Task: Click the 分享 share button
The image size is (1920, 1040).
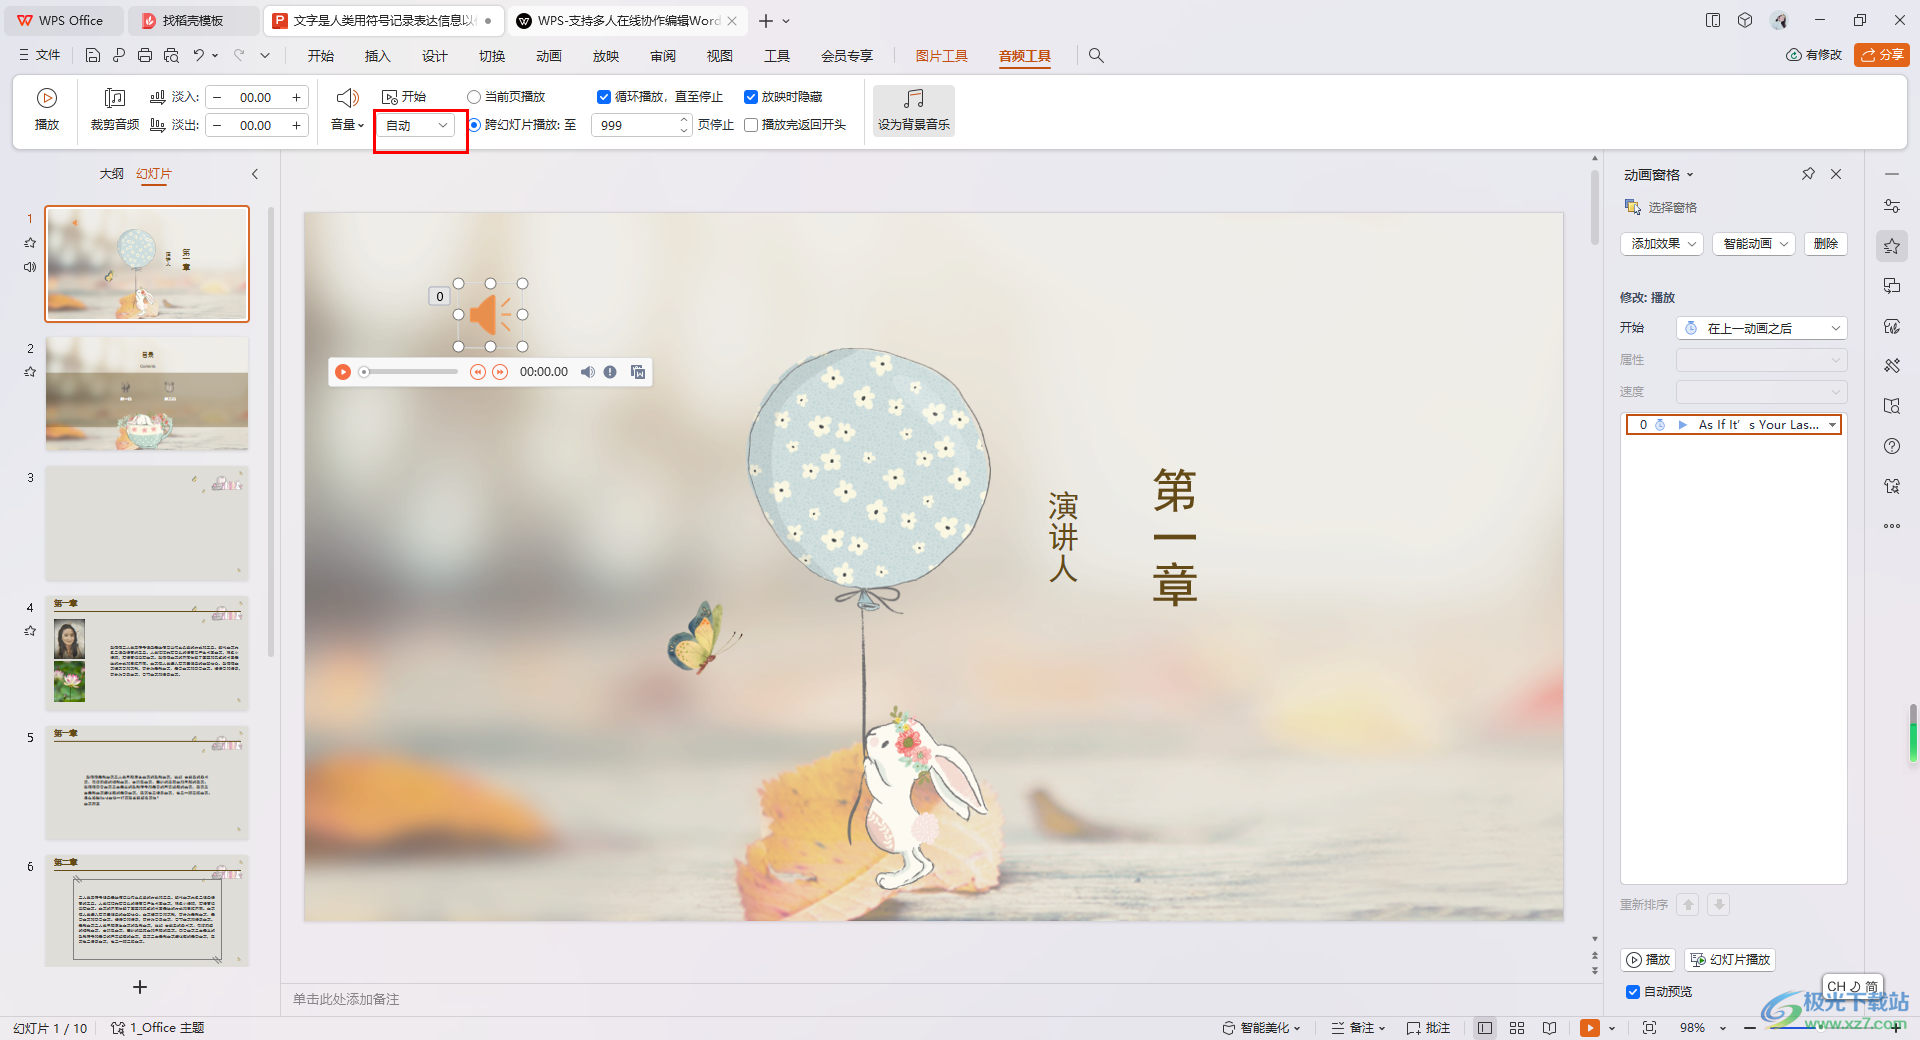Action: pos(1881,55)
